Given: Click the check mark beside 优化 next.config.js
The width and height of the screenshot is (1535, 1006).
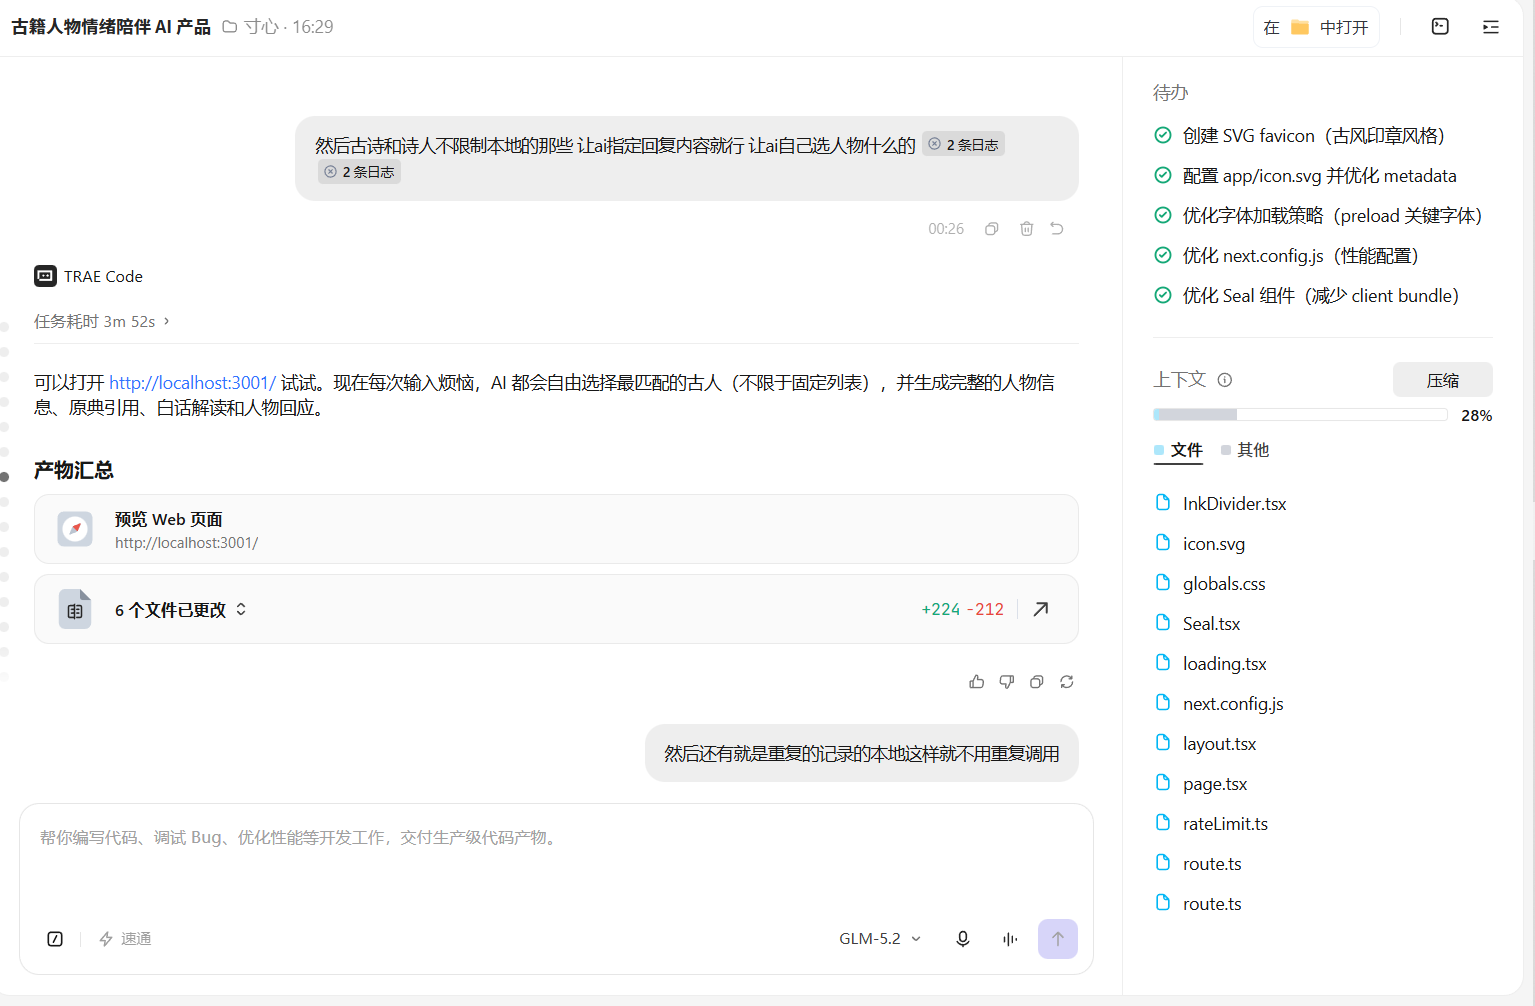Looking at the screenshot, I should 1163,255.
